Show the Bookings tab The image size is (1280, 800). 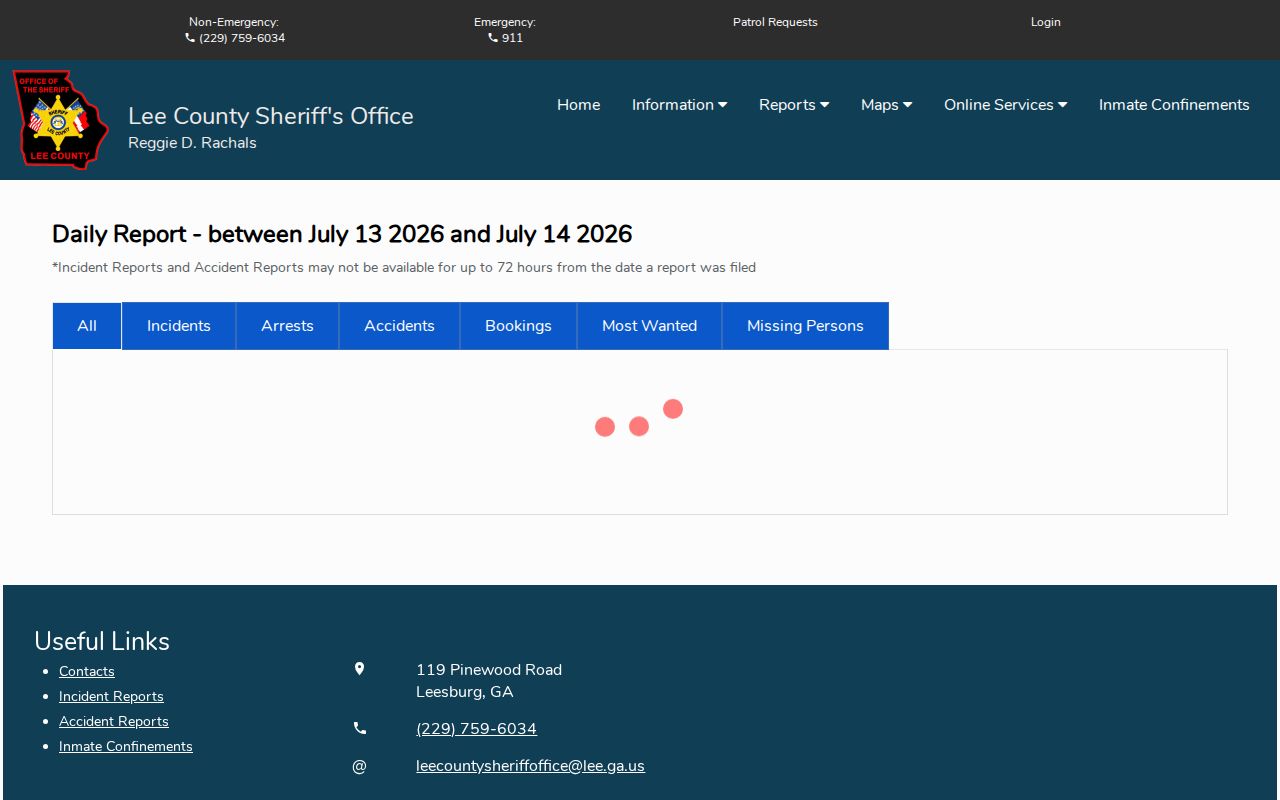(518, 326)
